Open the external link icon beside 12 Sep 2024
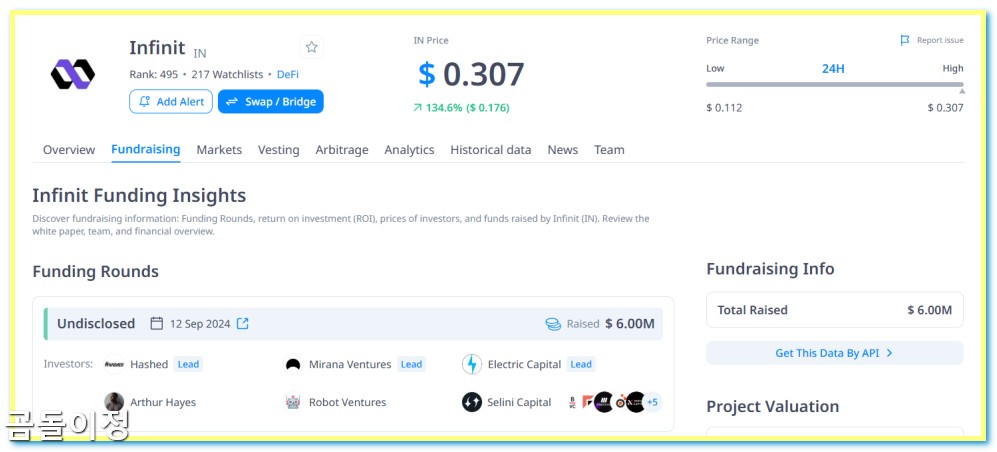Screen dimensions: 997x452 [242, 324]
